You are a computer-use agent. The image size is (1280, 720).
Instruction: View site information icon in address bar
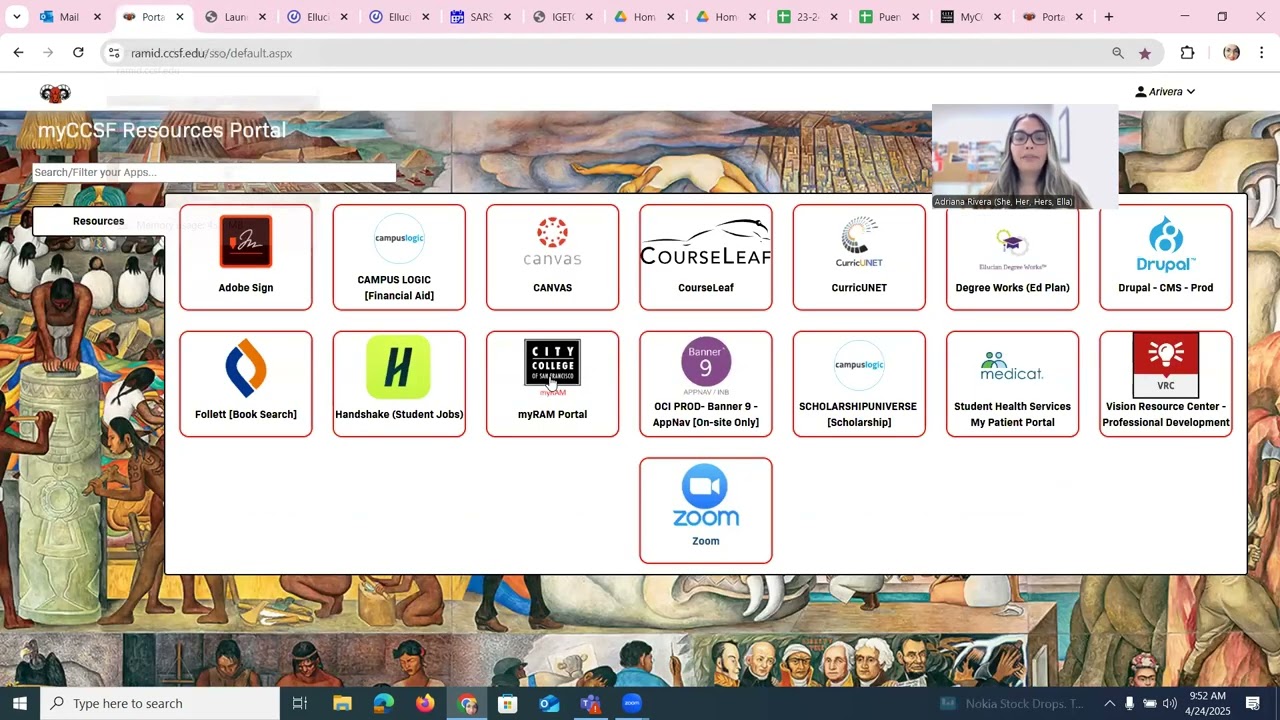coord(114,53)
